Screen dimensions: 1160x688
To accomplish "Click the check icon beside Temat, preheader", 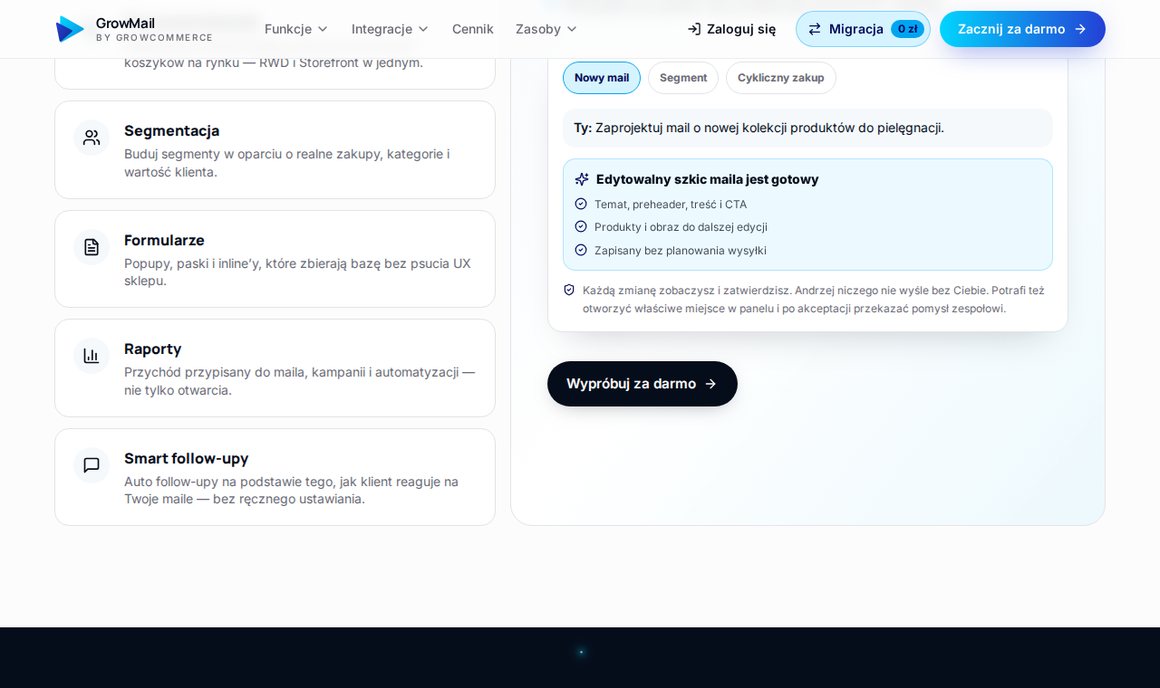I will click(x=581, y=203).
